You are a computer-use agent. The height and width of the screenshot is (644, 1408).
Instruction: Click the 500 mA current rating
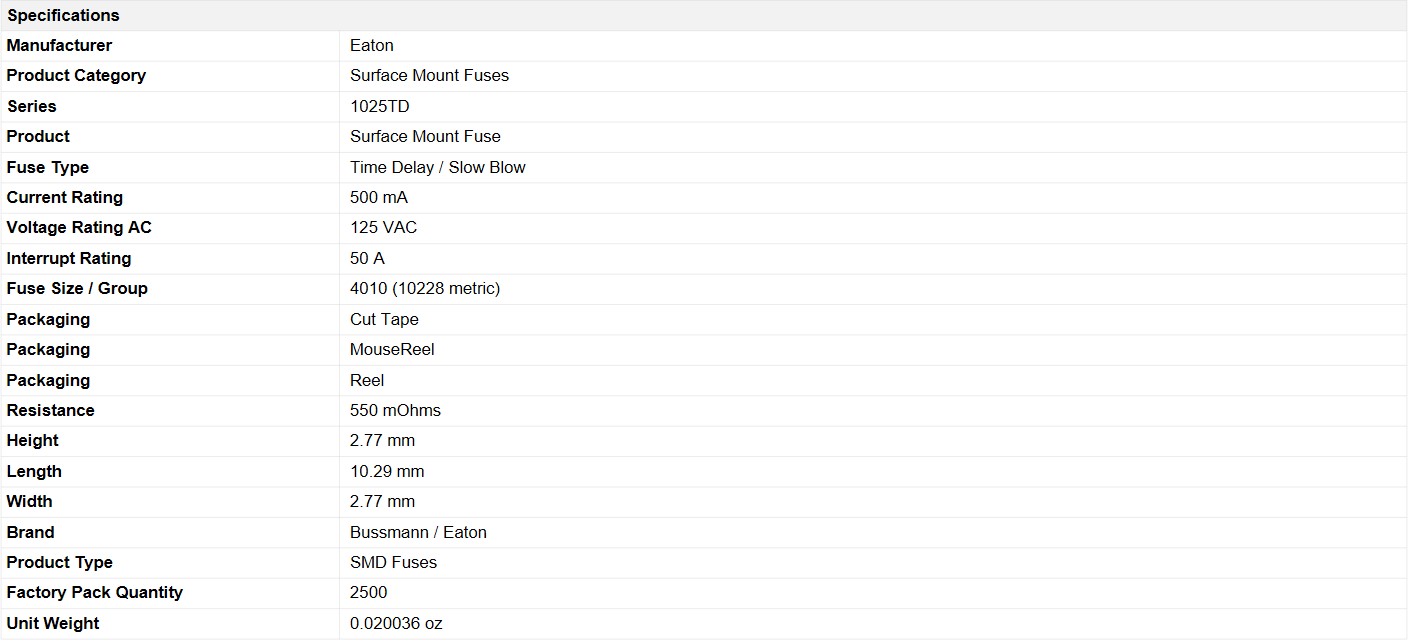(378, 197)
